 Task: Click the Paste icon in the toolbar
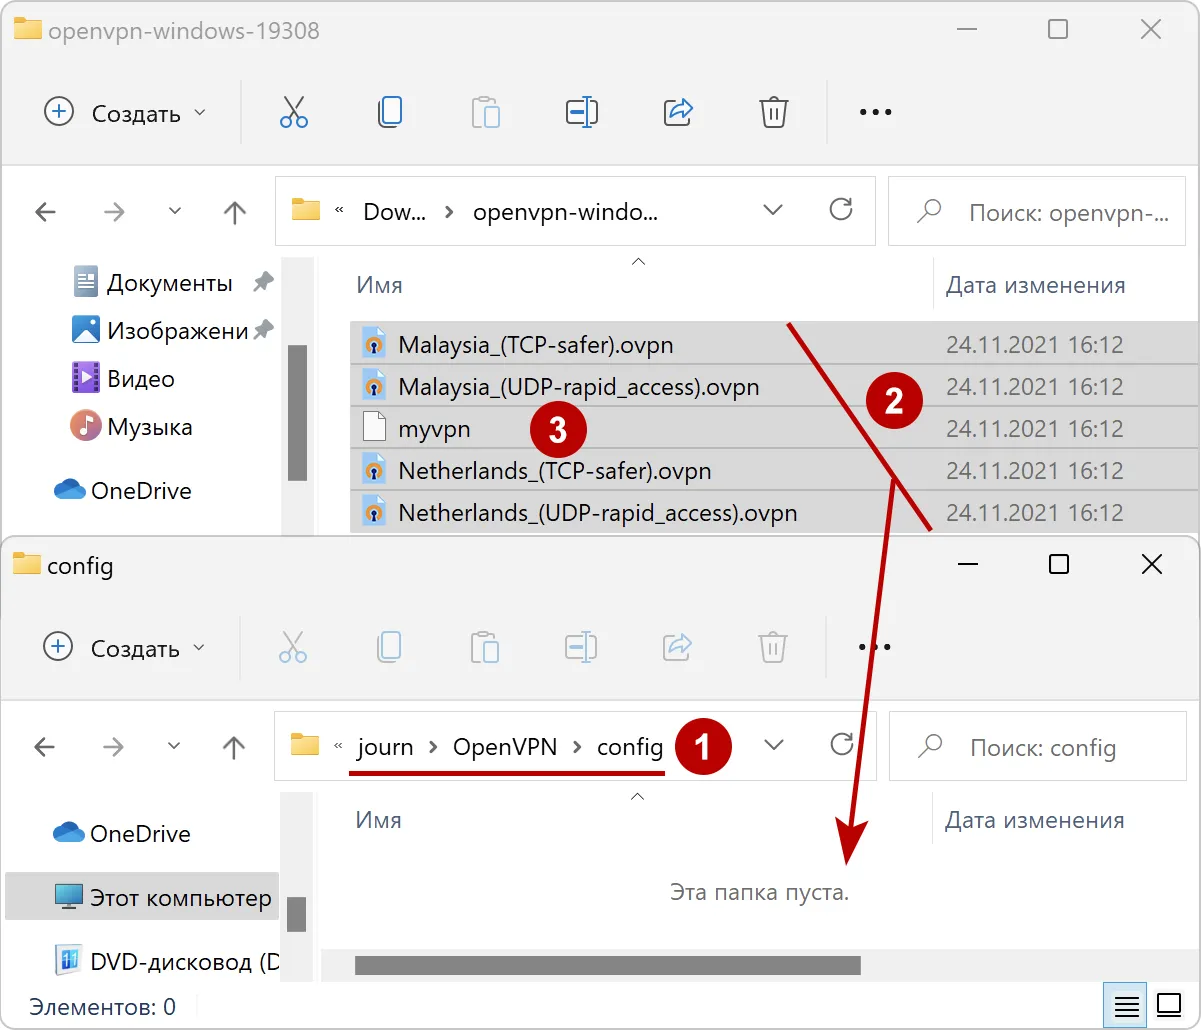coord(486,112)
